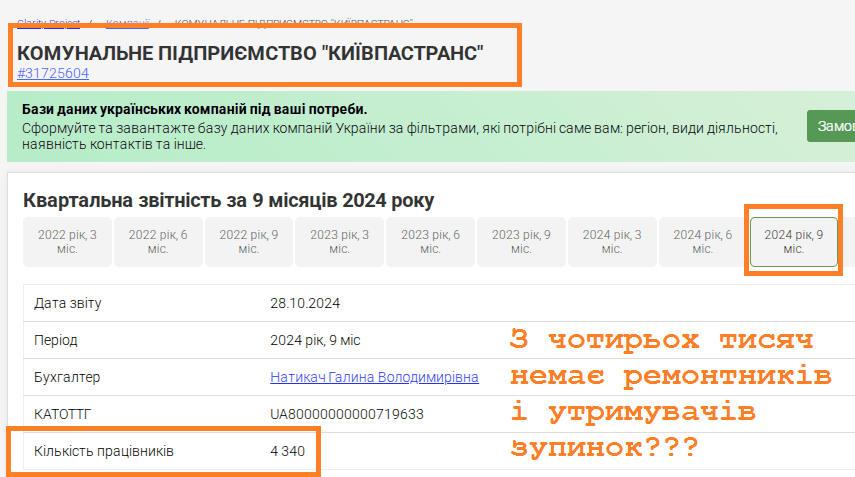Open company code #31725604 link
The height and width of the screenshot is (477, 855).
[x=53, y=73]
